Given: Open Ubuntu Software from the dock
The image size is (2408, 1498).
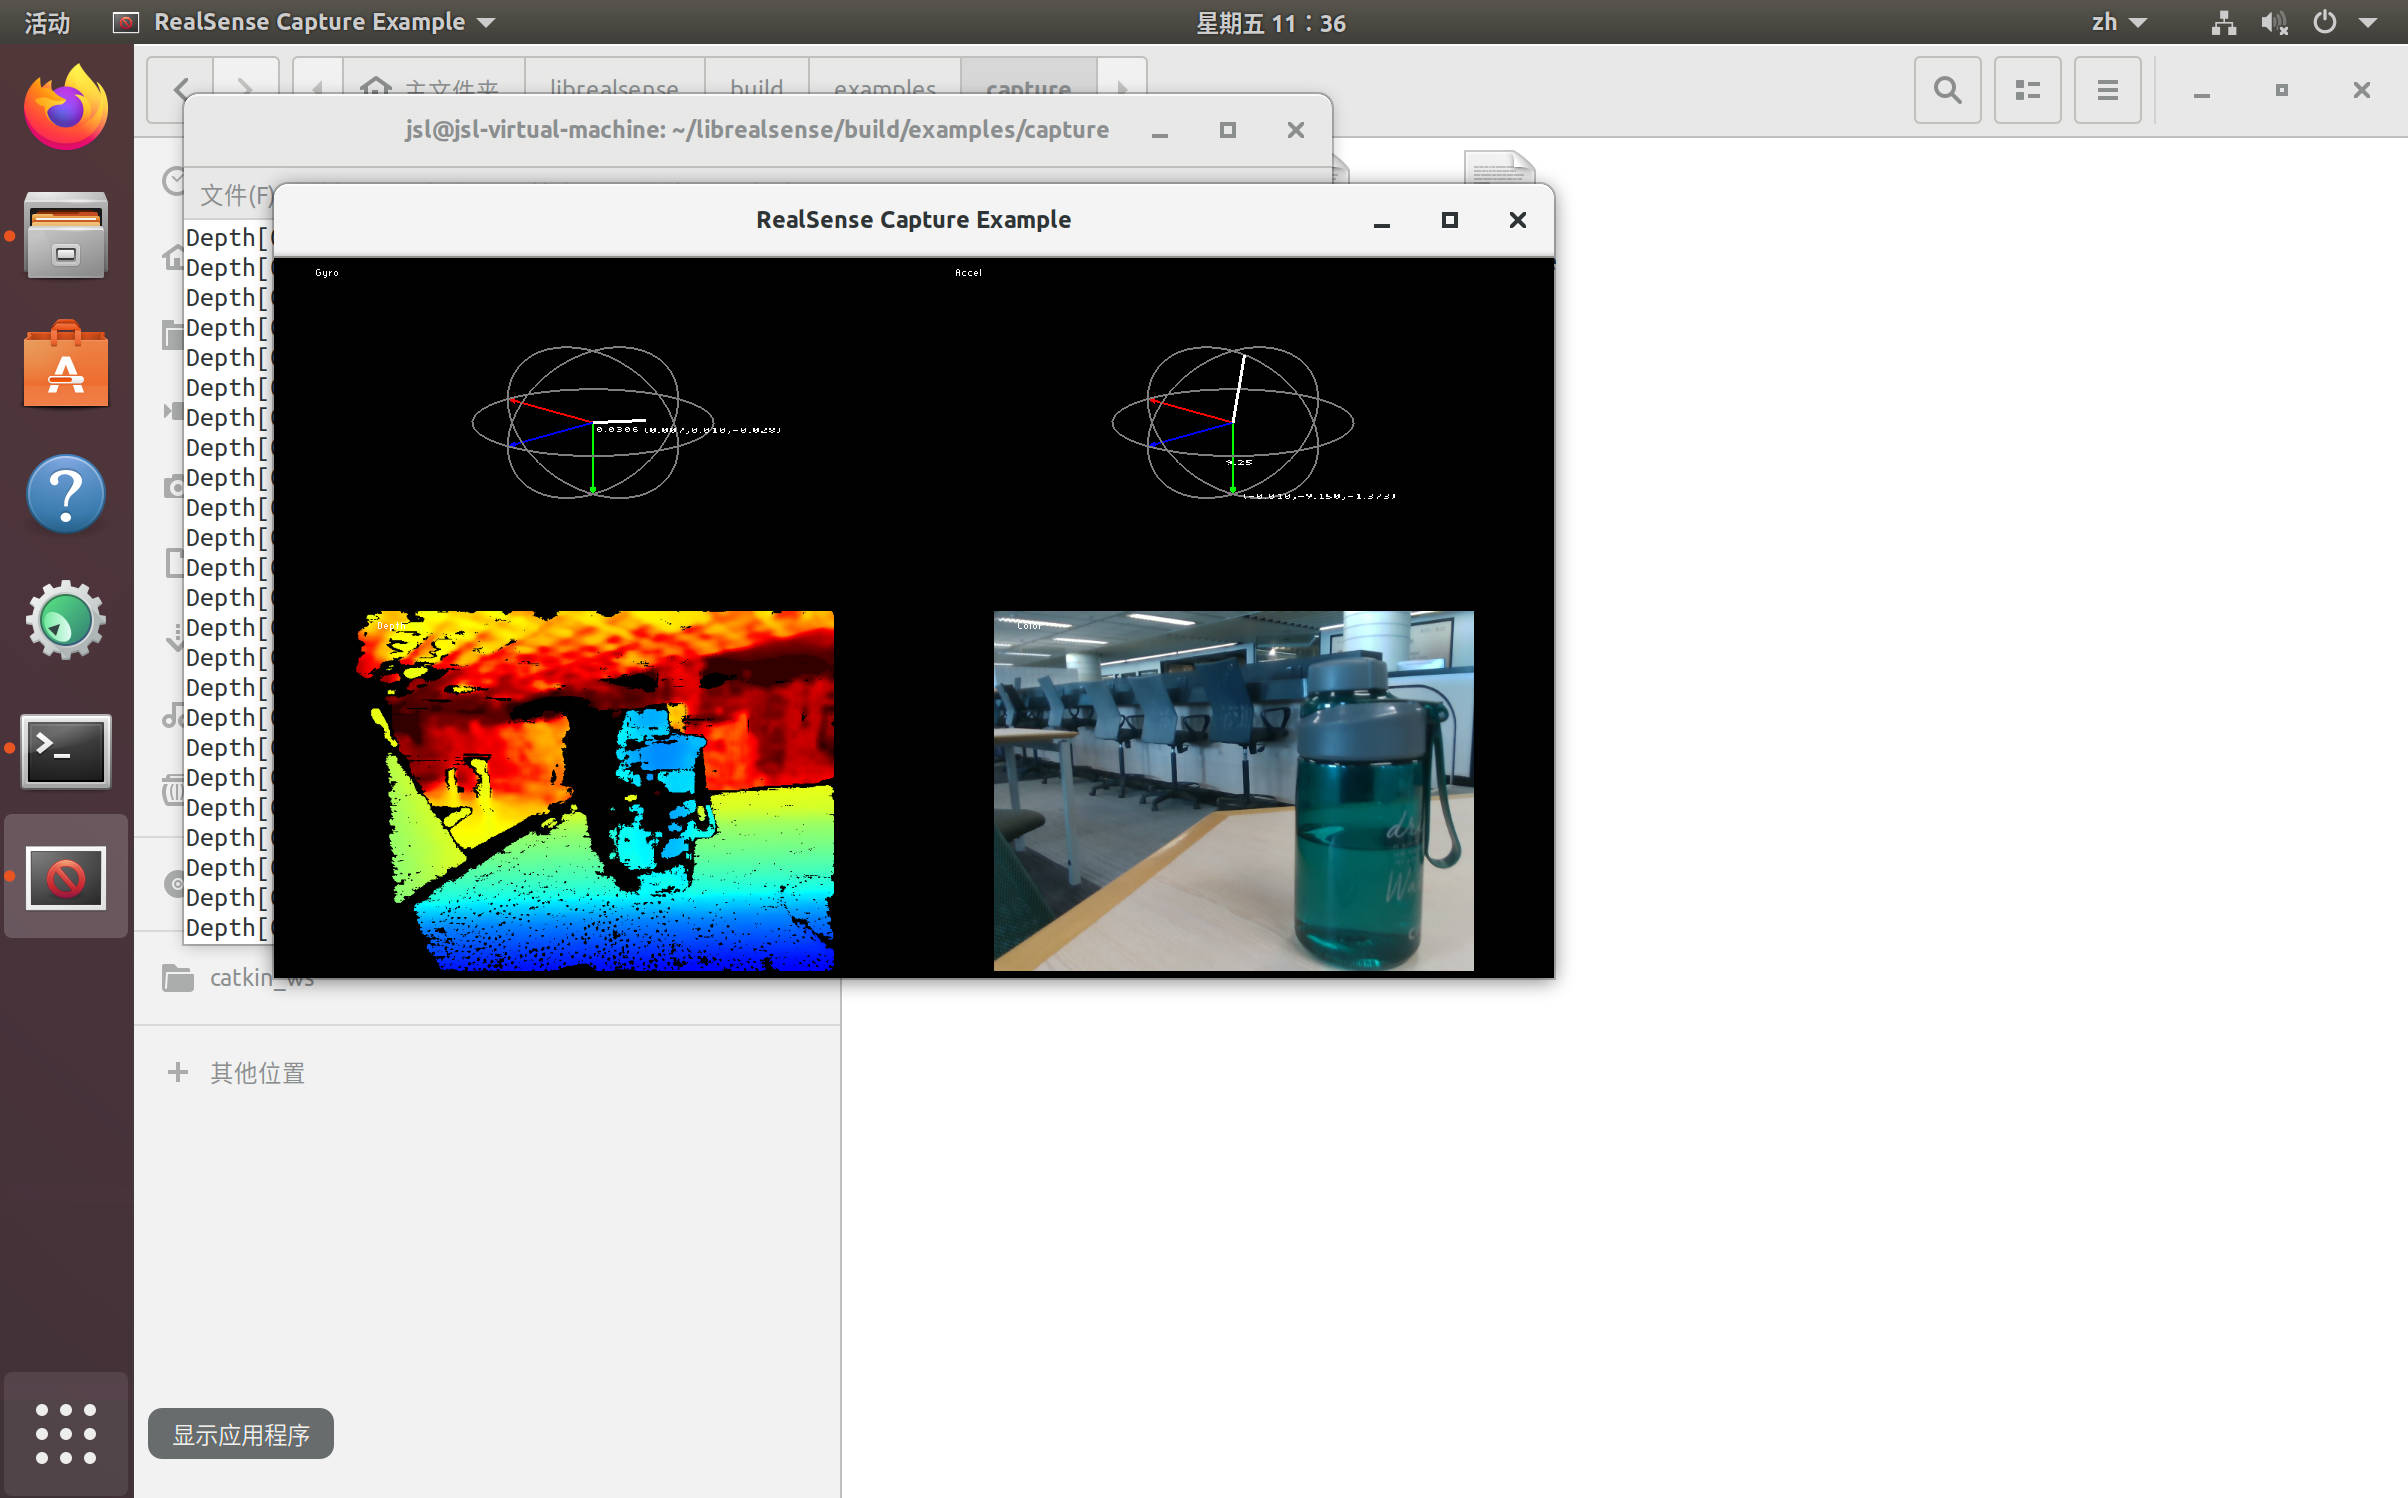Looking at the screenshot, I should (x=64, y=365).
